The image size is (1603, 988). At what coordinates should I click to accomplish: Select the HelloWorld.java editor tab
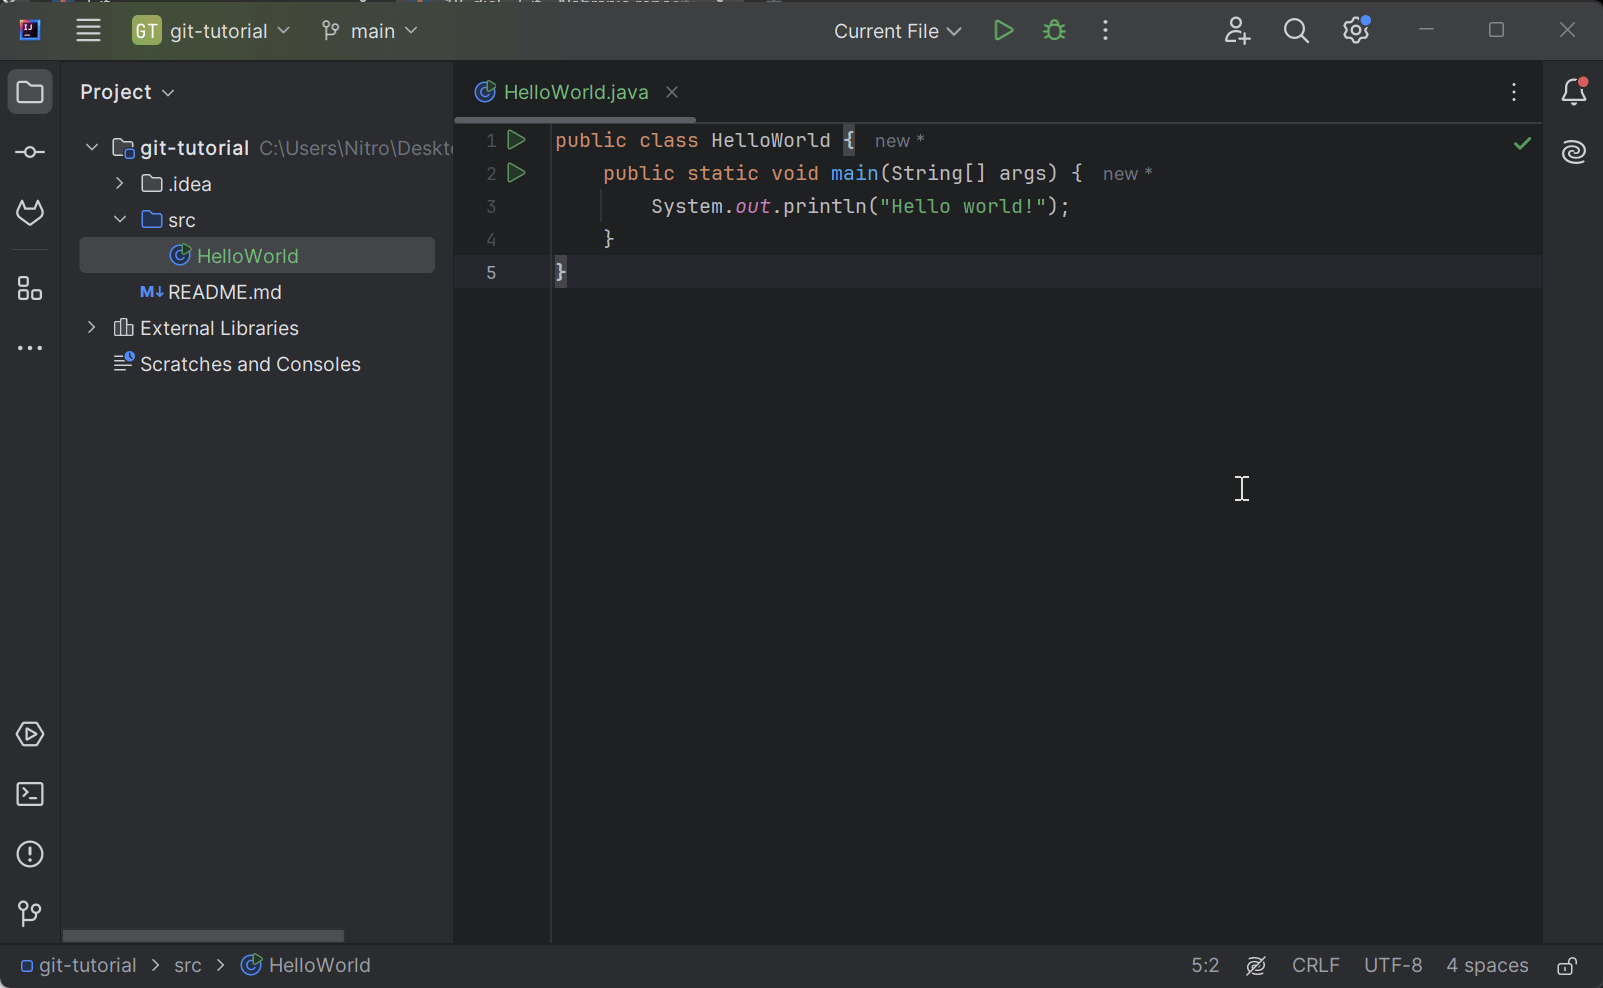coord(575,92)
